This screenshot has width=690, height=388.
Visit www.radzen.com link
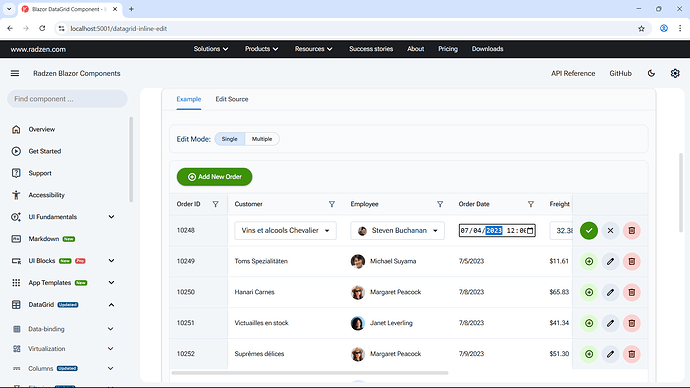coord(38,49)
